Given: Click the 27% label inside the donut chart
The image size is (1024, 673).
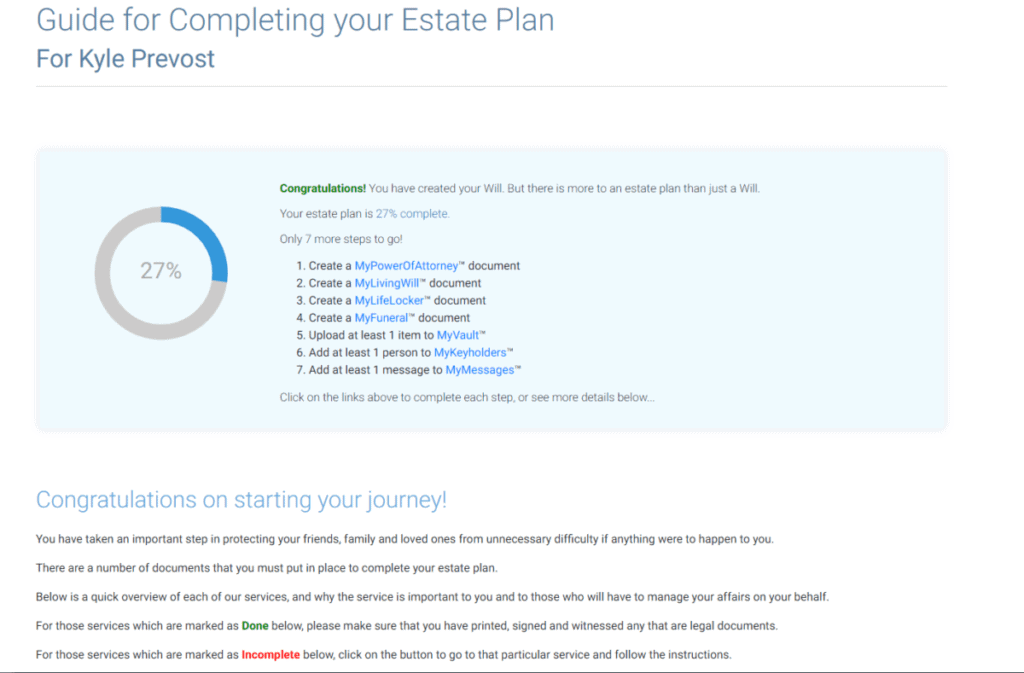Looking at the screenshot, I should [x=160, y=271].
